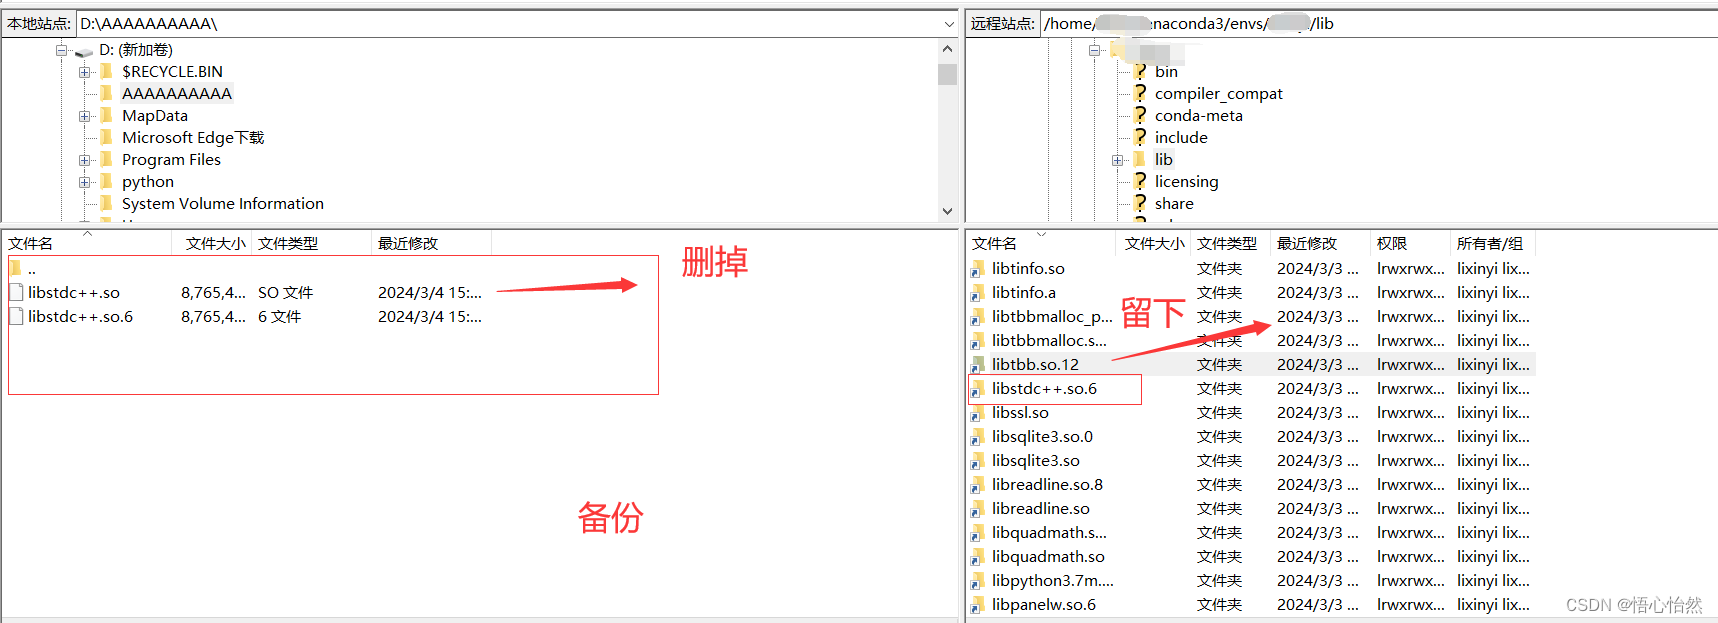Image resolution: width=1718 pixels, height=623 pixels.
Task: Click the python folder icon
Action: click(106, 181)
